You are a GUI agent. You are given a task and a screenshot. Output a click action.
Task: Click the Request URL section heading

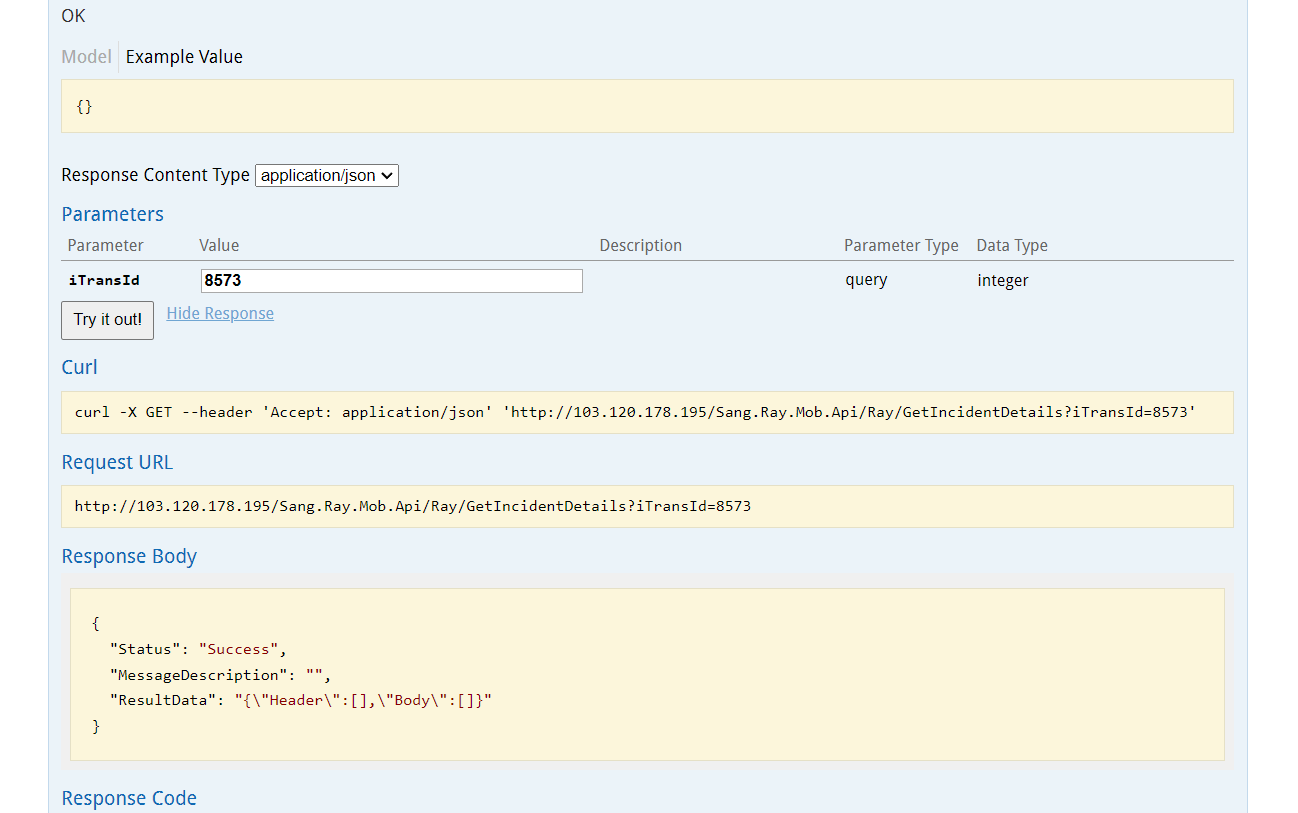pos(117,462)
